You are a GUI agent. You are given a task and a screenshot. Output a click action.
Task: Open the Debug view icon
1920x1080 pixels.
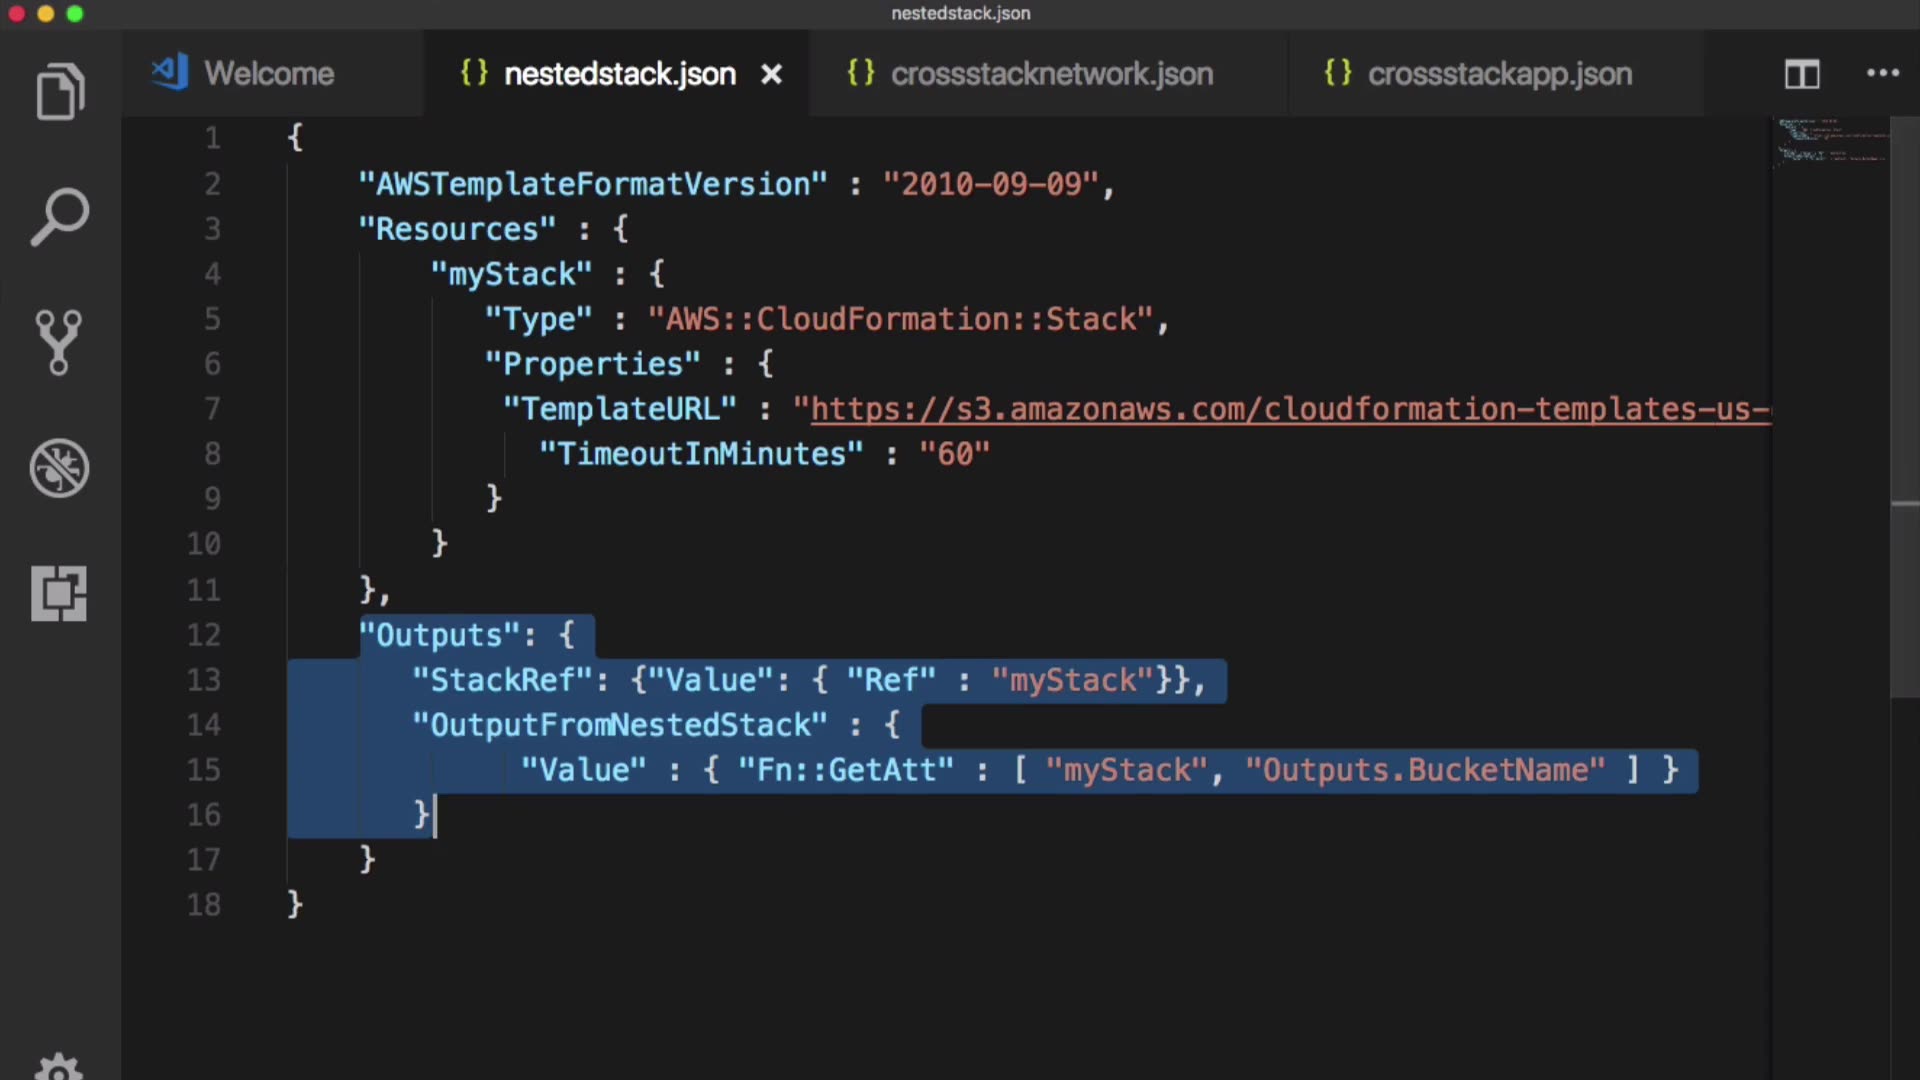(x=60, y=468)
